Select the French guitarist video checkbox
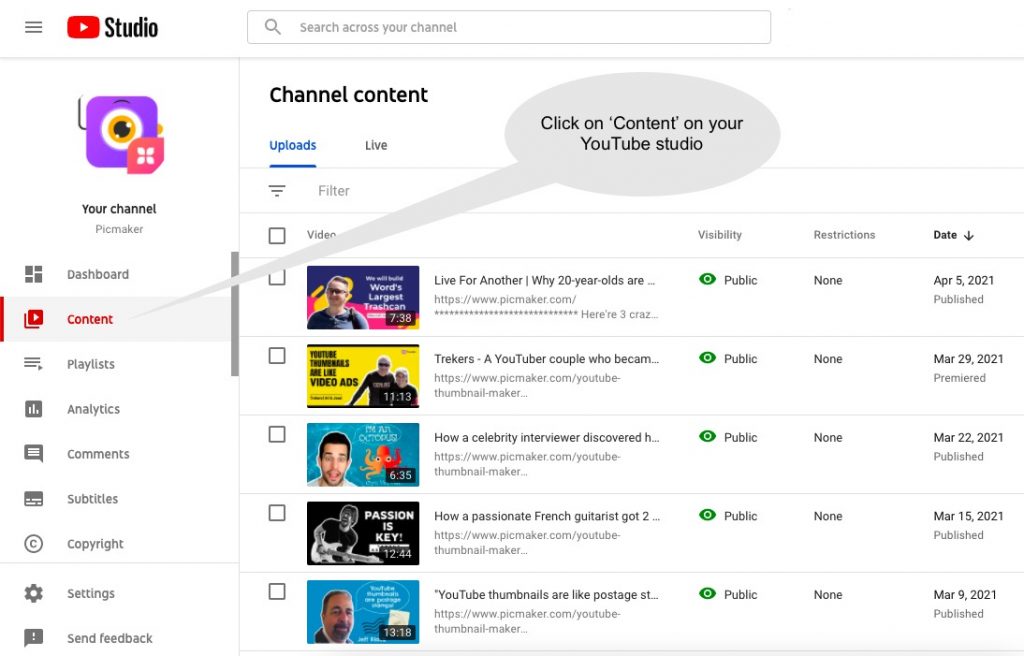The height and width of the screenshot is (656, 1024). point(277,513)
